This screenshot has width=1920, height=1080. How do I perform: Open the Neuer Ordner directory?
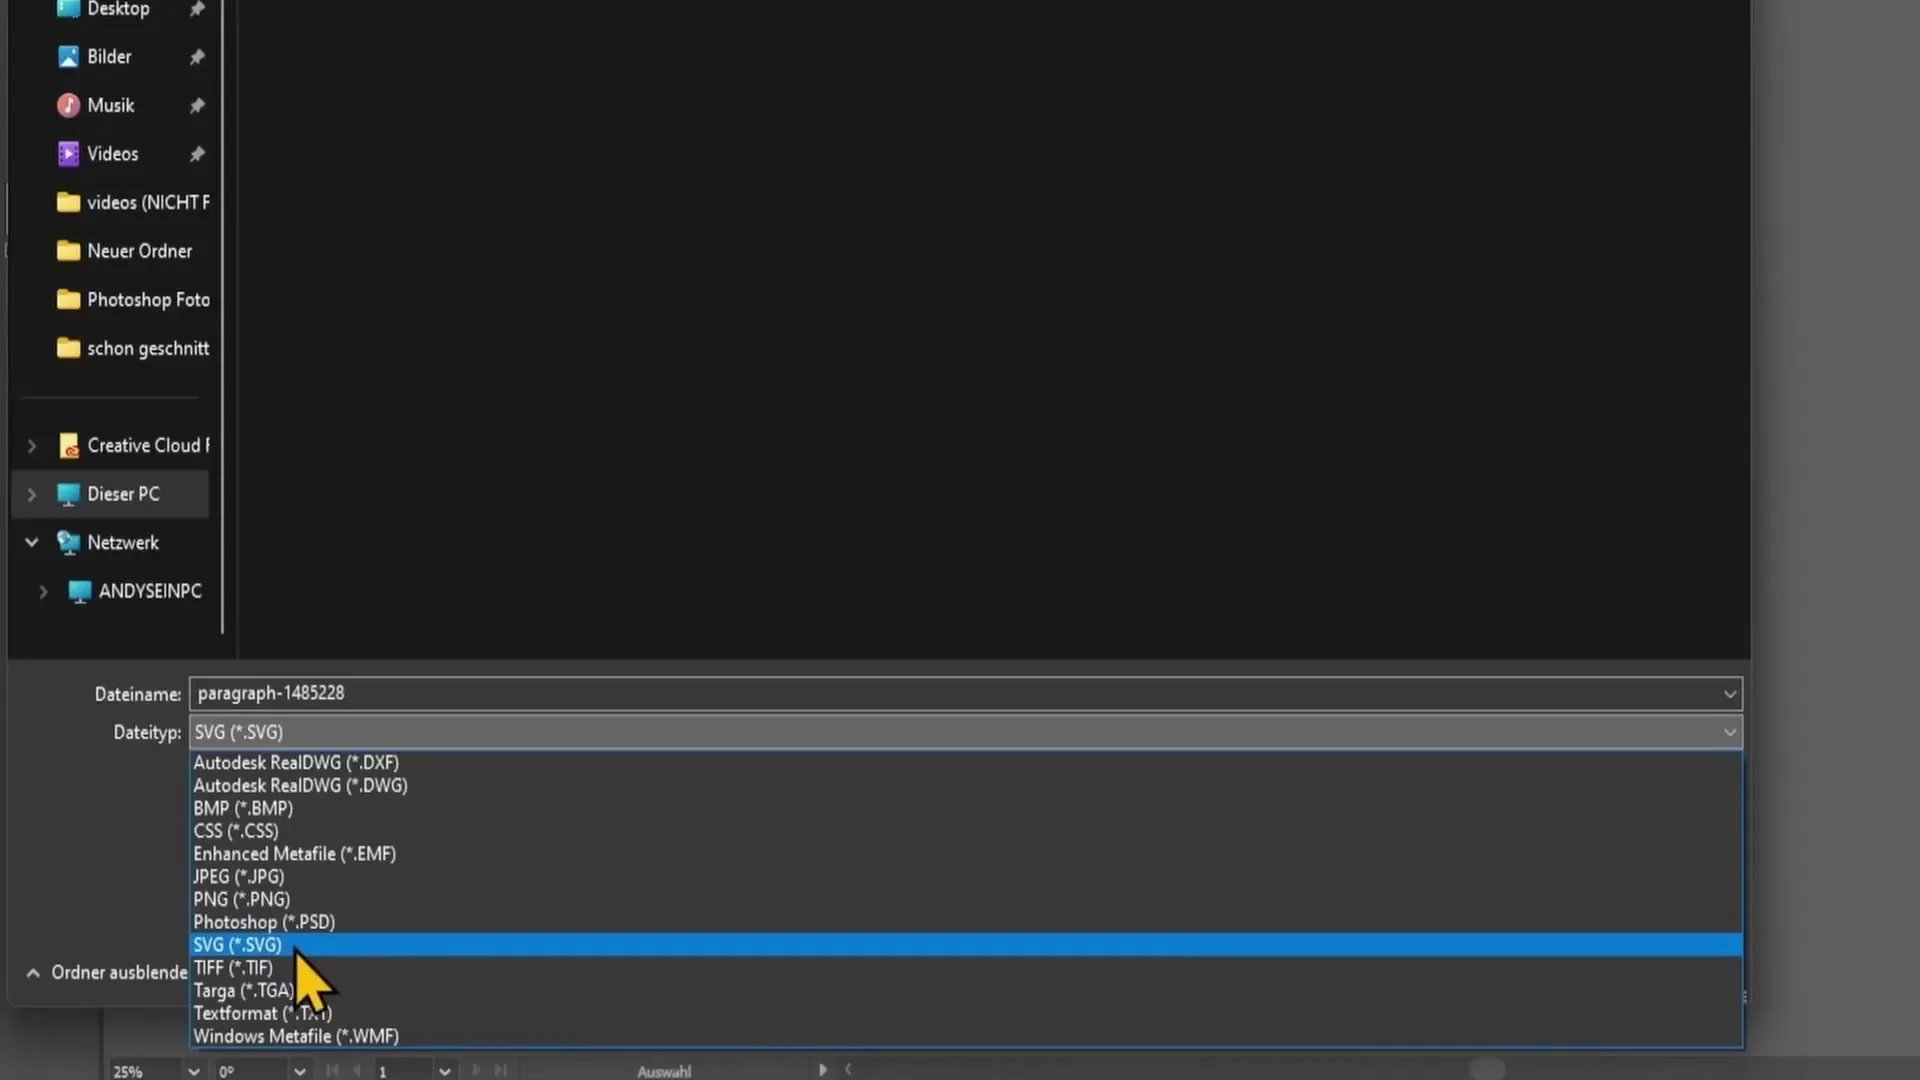pyautogui.click(x=140, y=249)
